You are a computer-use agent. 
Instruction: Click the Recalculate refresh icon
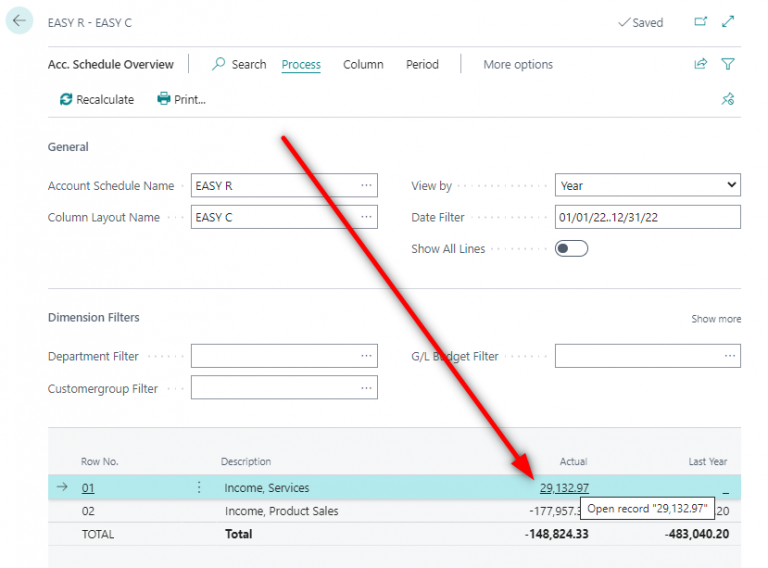pyautogui.click(x=66, y=99)
